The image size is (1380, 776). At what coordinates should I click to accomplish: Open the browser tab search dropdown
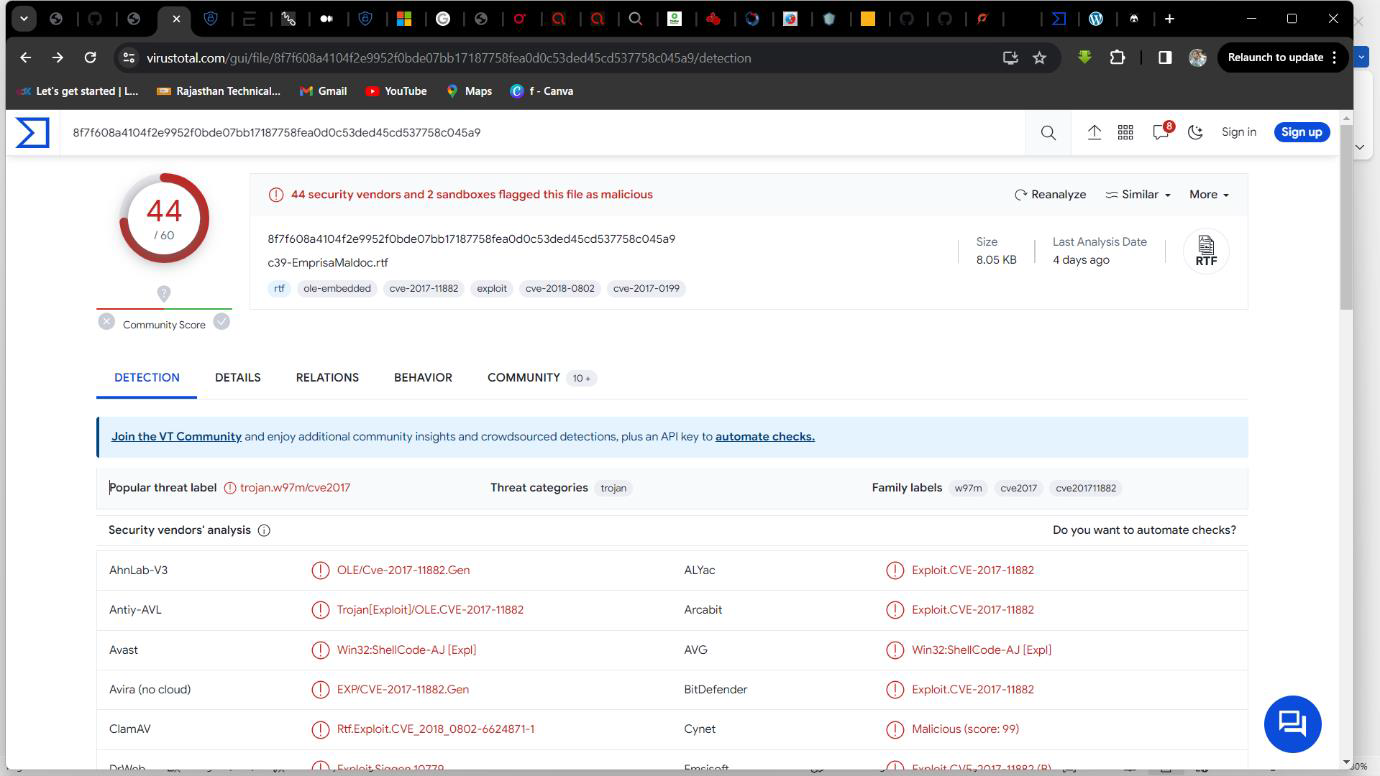click(x=23, y=18)
